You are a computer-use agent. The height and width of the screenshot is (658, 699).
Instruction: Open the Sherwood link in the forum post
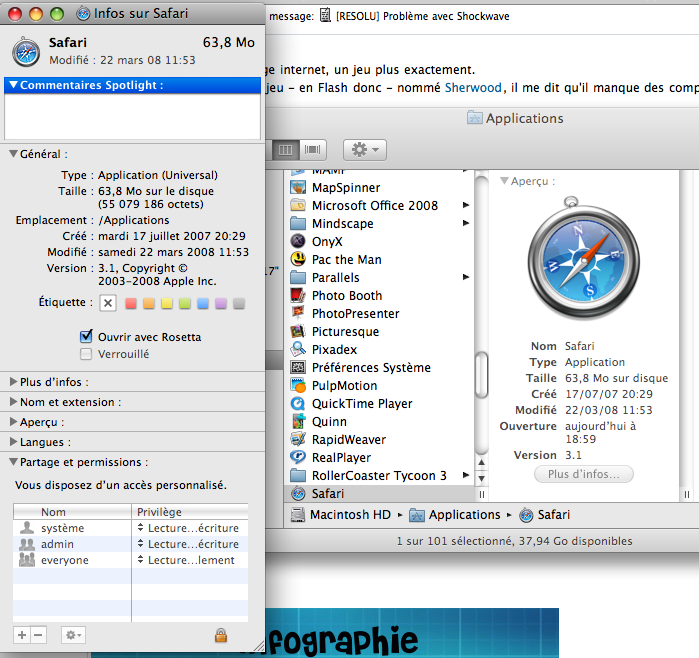coord(473,87)
